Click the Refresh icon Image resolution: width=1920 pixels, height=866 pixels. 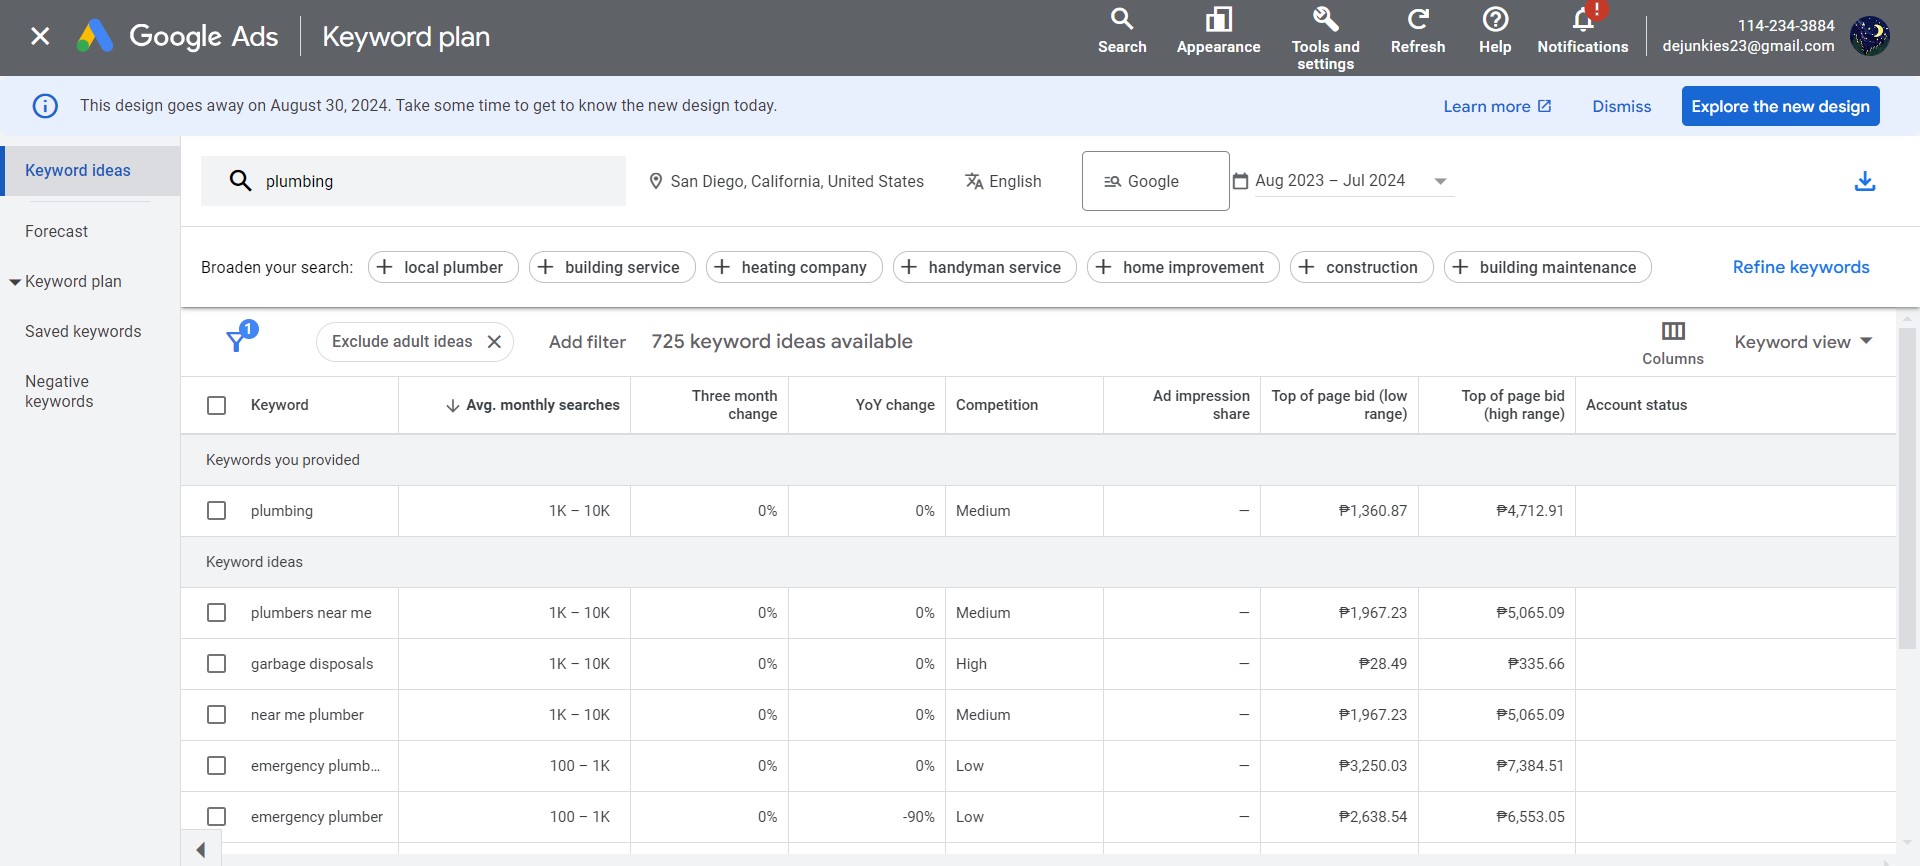[x=1417, y=20]
